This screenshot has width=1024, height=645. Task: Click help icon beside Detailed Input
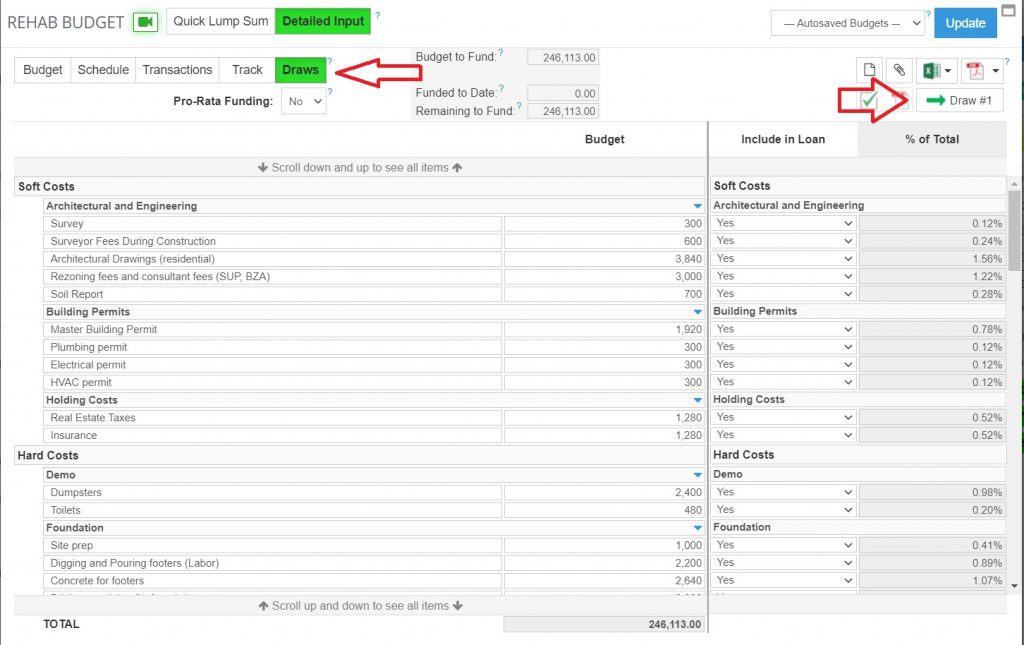point(377,15)
